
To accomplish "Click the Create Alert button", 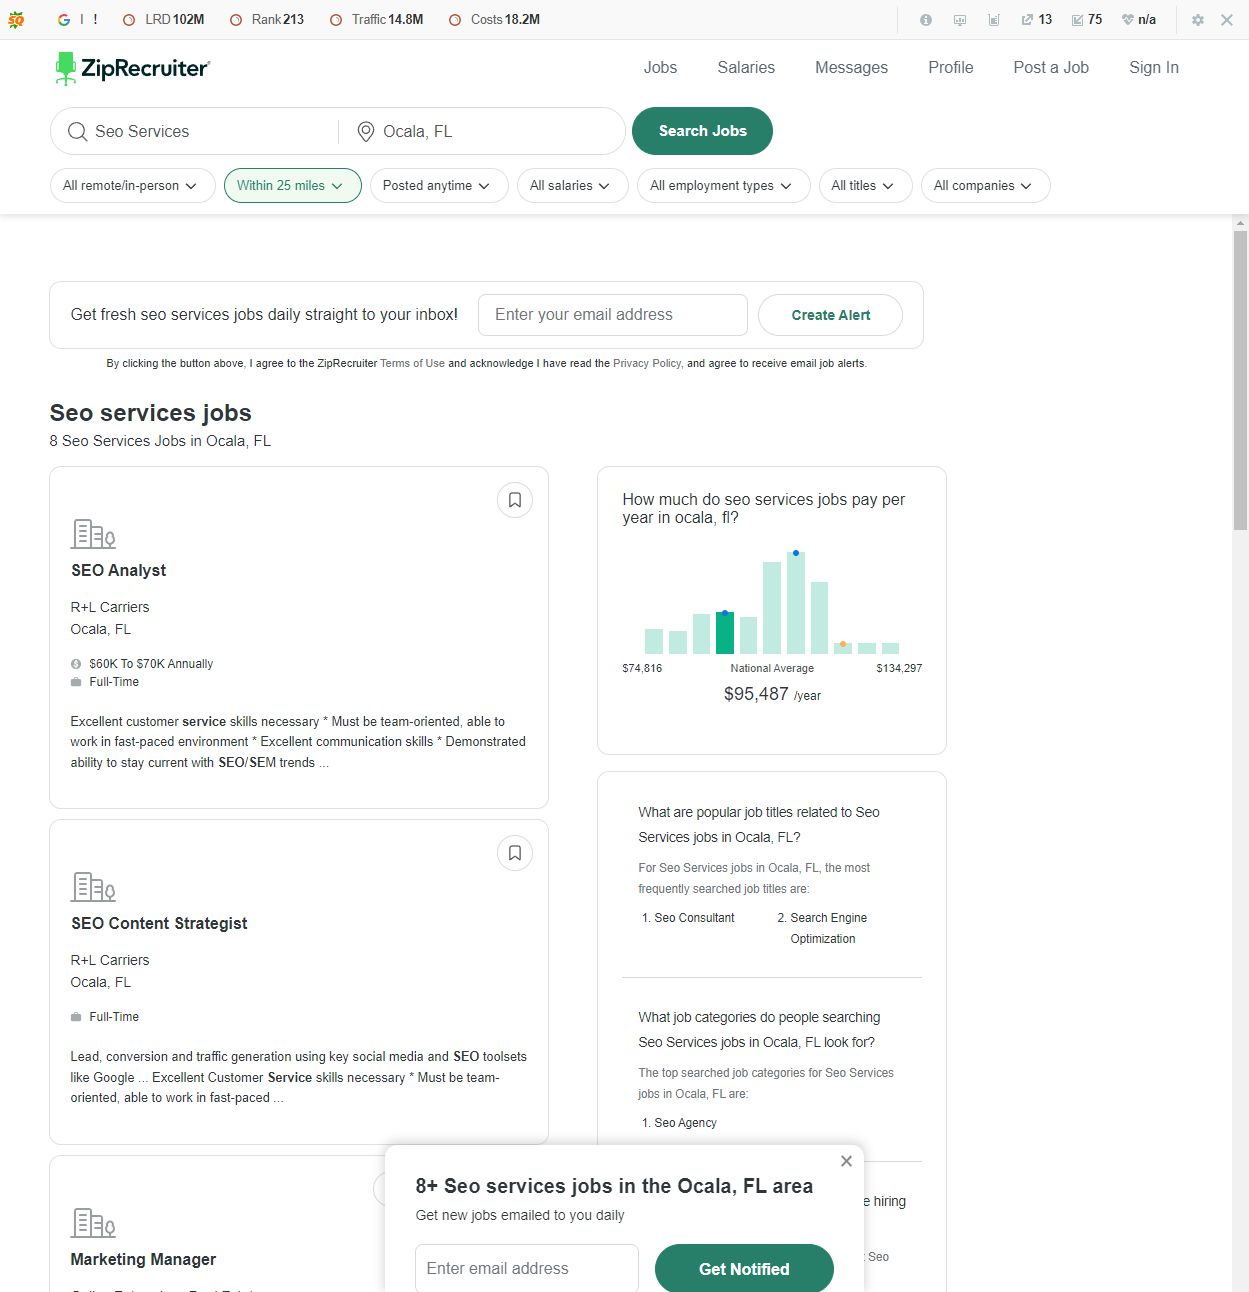I will 830,315.
